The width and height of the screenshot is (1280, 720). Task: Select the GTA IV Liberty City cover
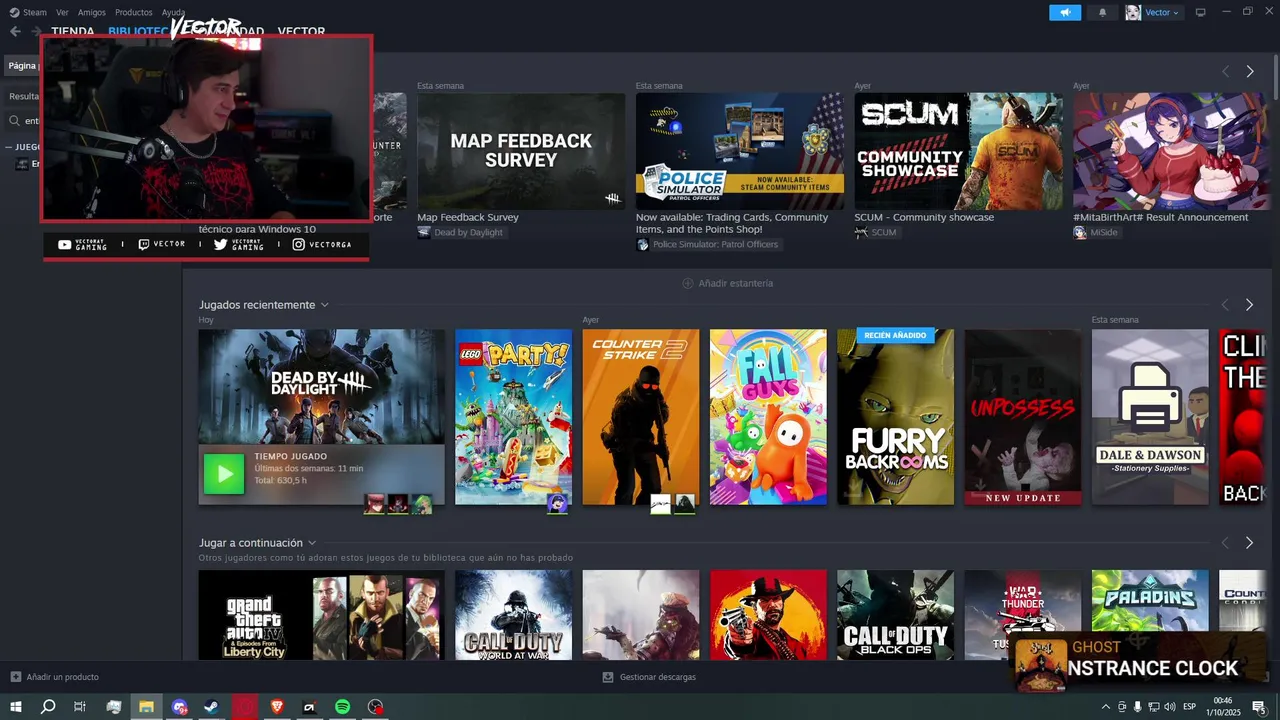(321, 615)
